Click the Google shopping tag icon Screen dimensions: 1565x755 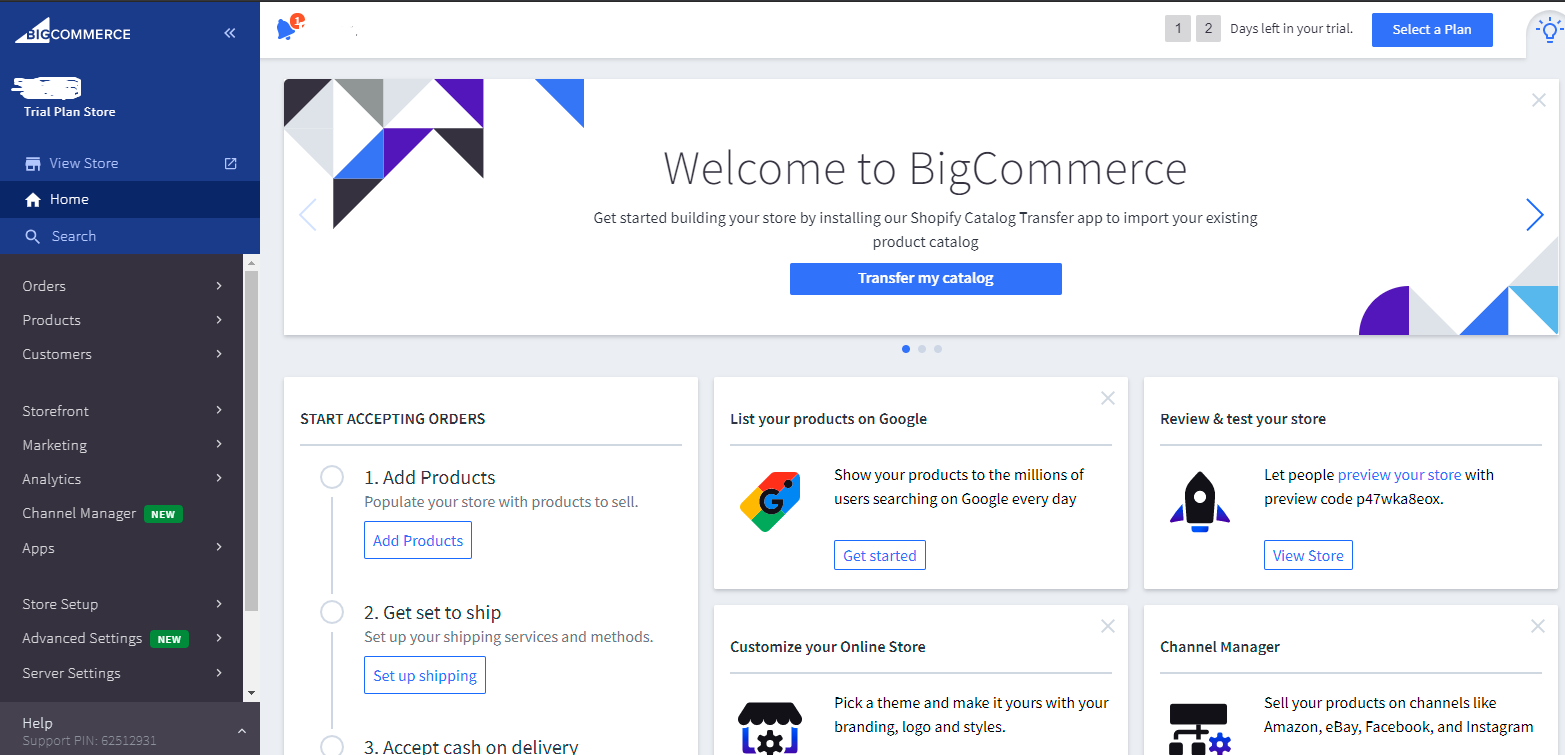point(769,501)
